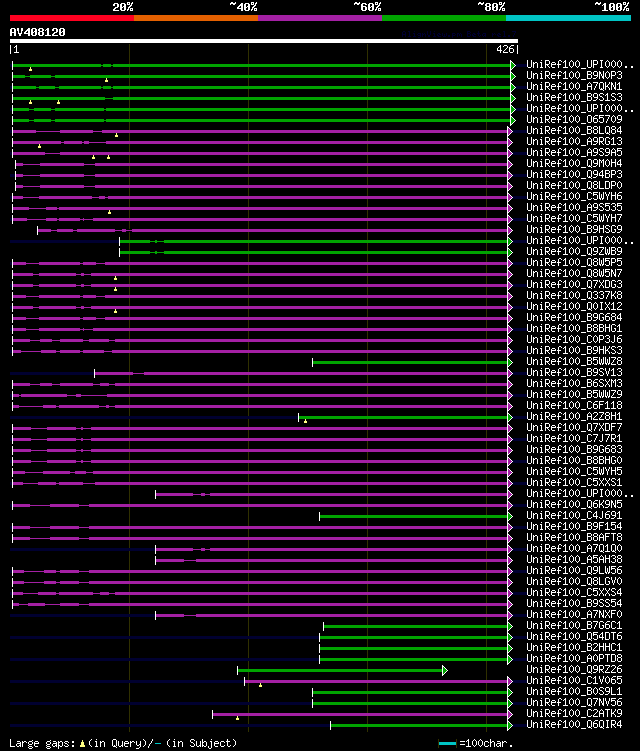
Task: Open the UniRef100_Q6K9N5 entry
Action: point(574,505)
